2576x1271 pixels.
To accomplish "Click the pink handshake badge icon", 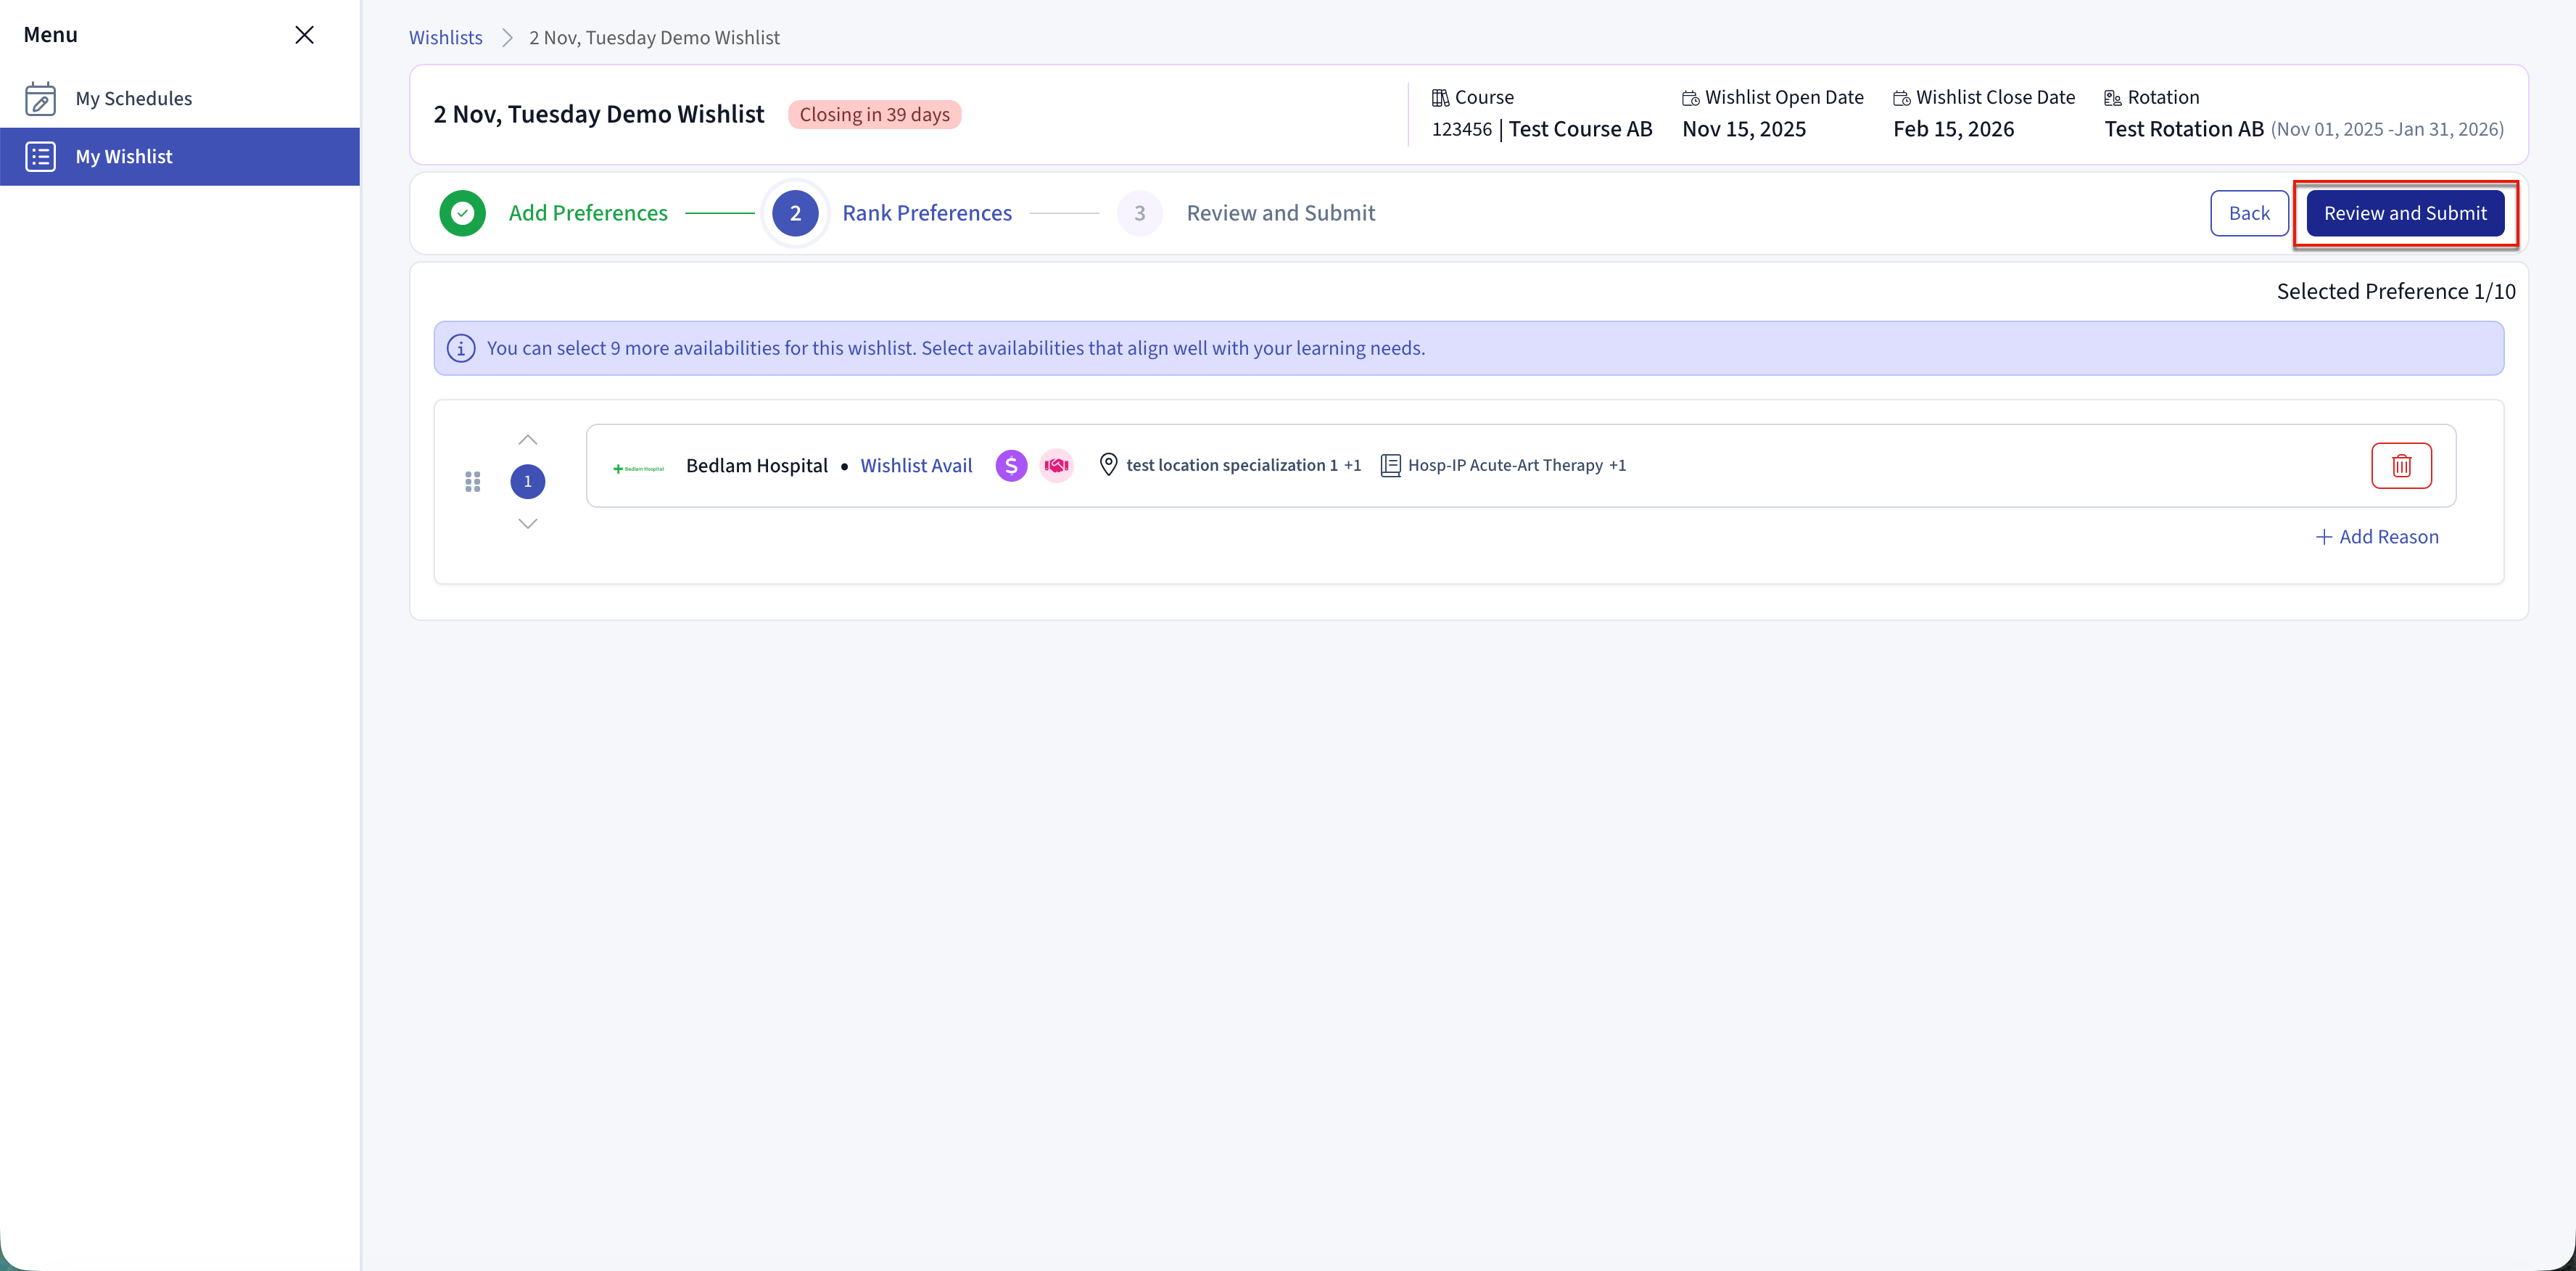I will [1056, 465].
